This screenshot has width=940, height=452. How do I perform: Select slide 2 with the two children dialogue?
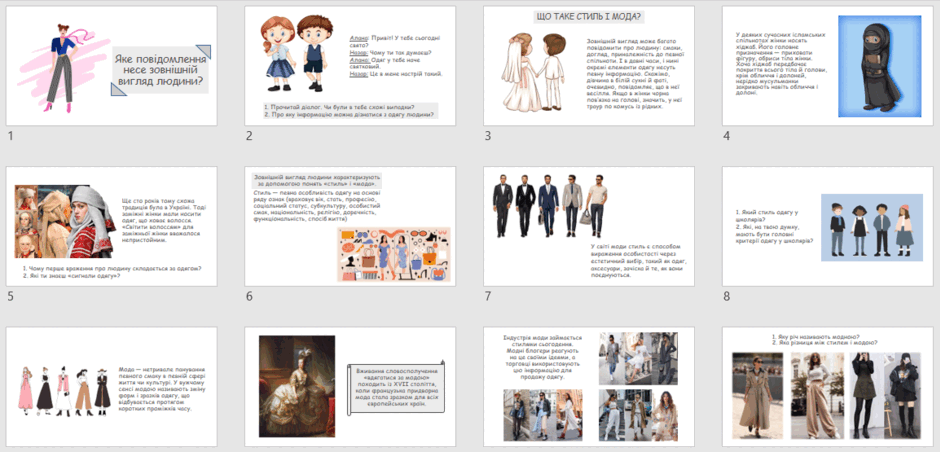tap(350, 66)
